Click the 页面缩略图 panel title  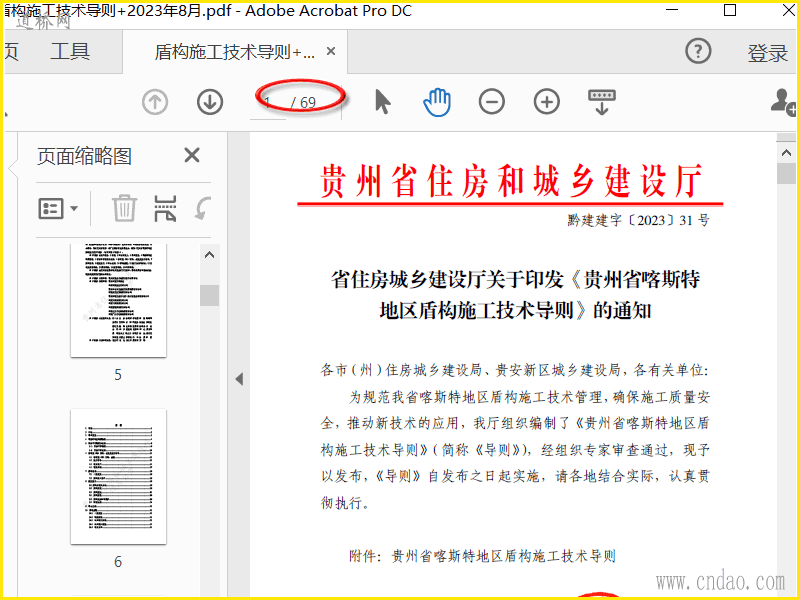[x=84, y=156]
